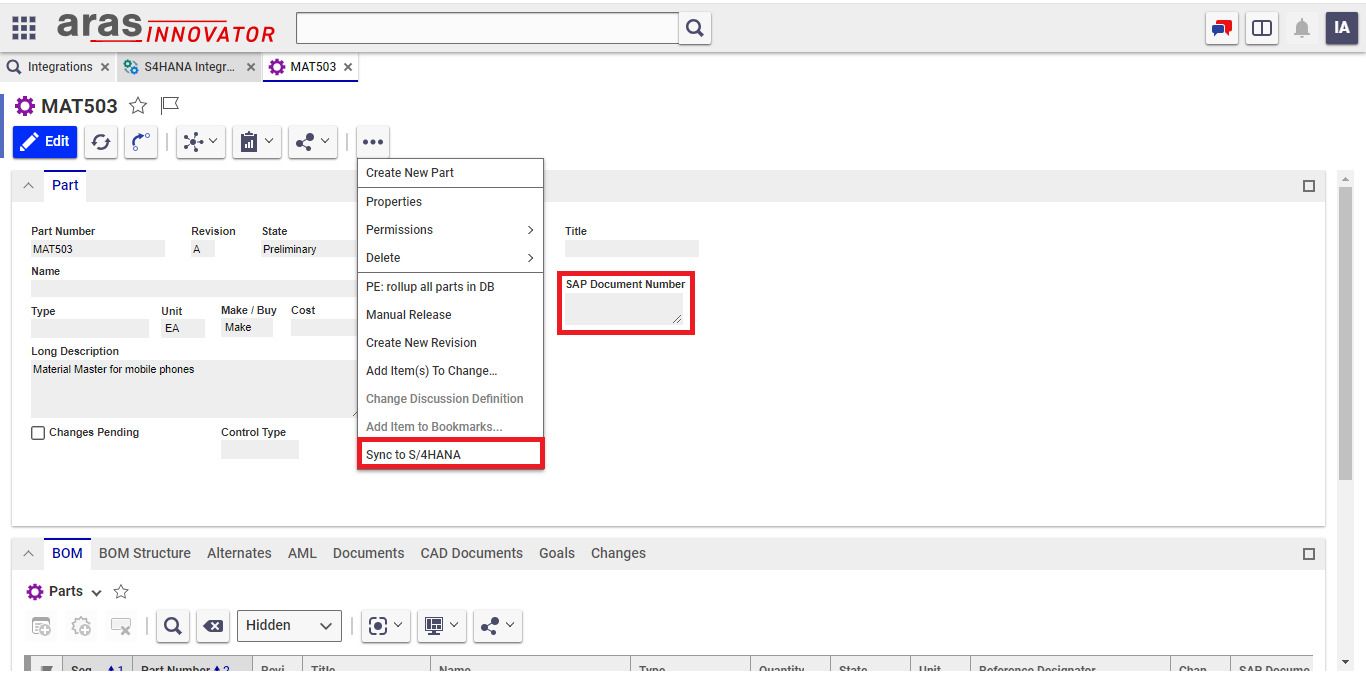Click the Revision field showing A
Viewport: 1366px width, 682px height.
(x=203, y=249)
